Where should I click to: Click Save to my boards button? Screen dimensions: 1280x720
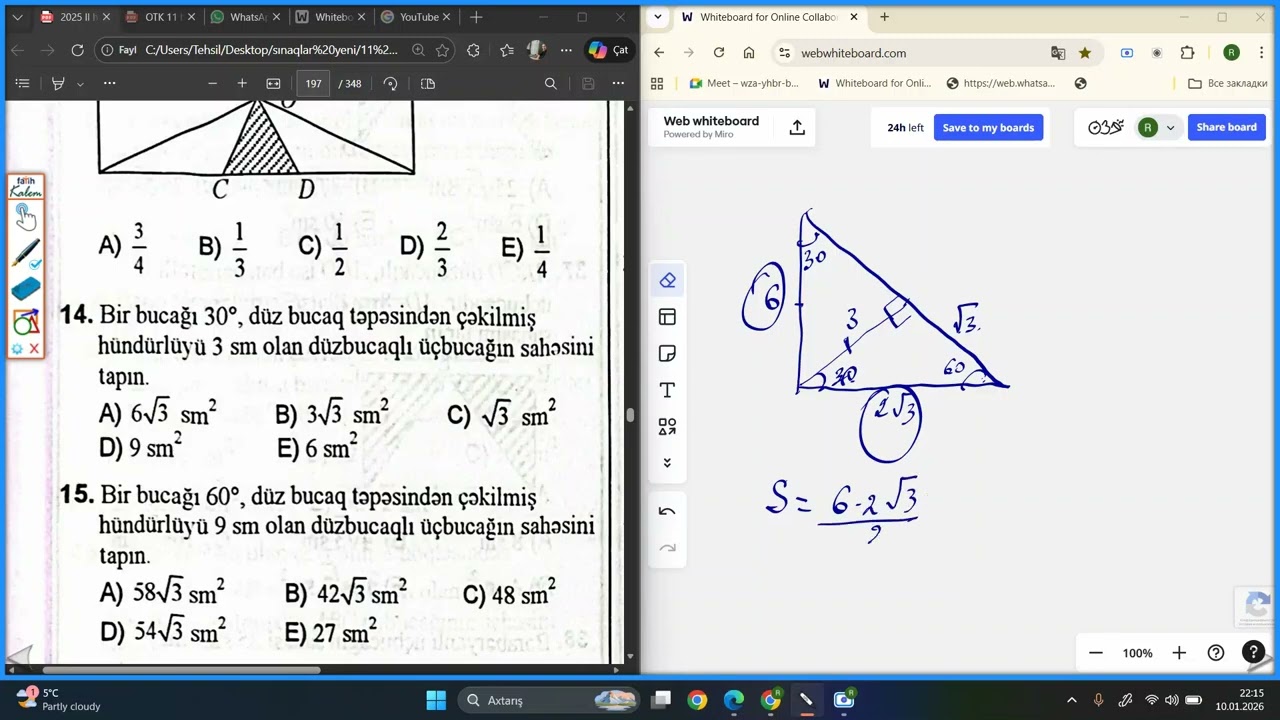click(x=988, y=127)
